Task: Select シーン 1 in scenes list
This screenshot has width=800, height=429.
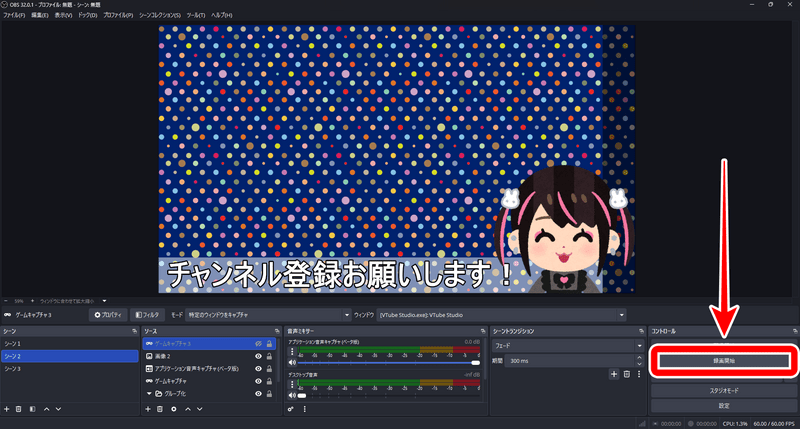Action: pos(70,344)
